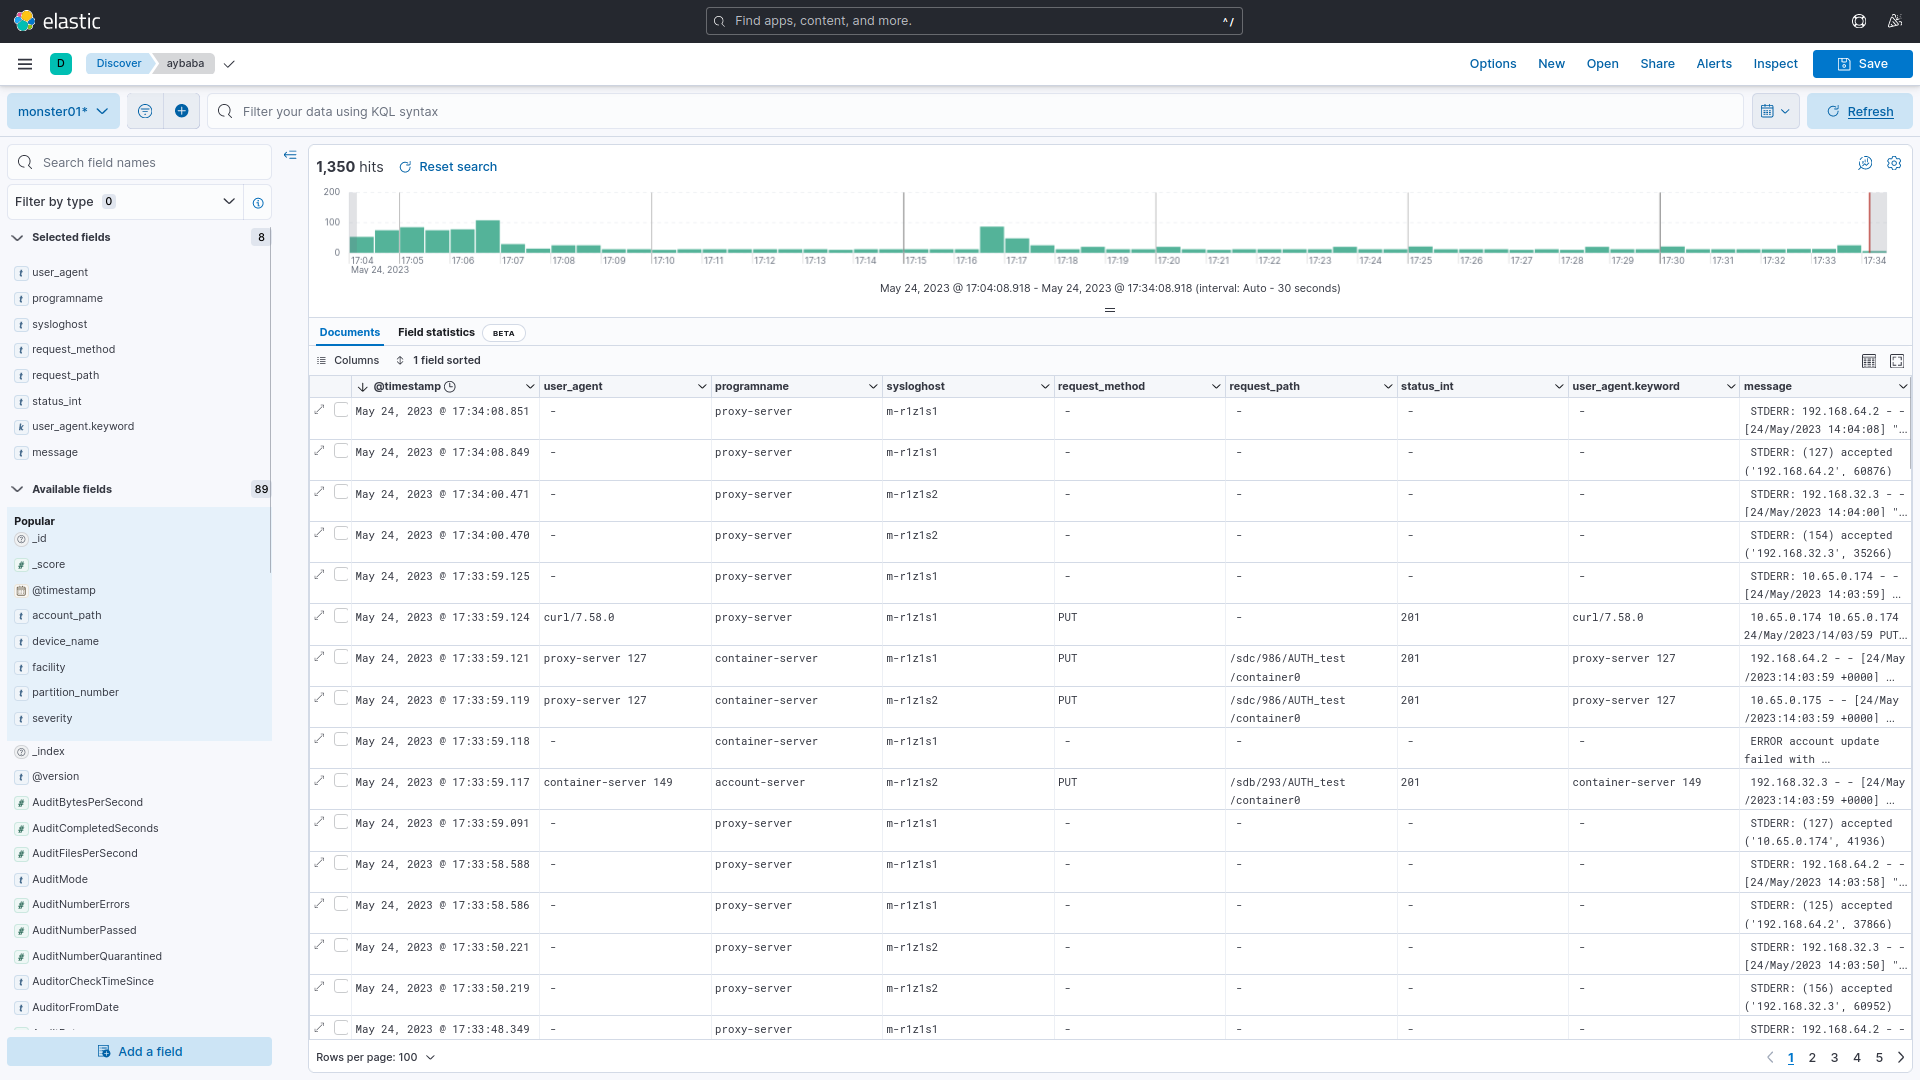Open chart options gear icon
This screenshot has width=1920, height=1080.
tap(1894, 163)
